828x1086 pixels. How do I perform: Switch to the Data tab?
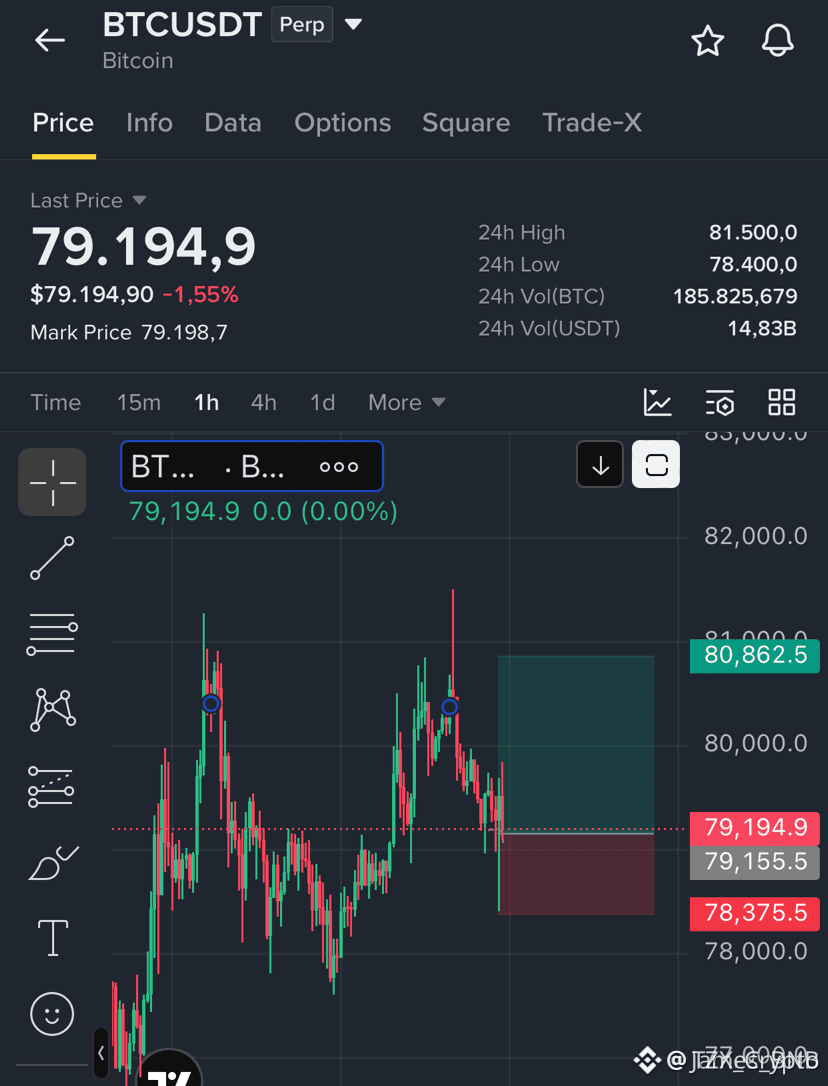233,123
